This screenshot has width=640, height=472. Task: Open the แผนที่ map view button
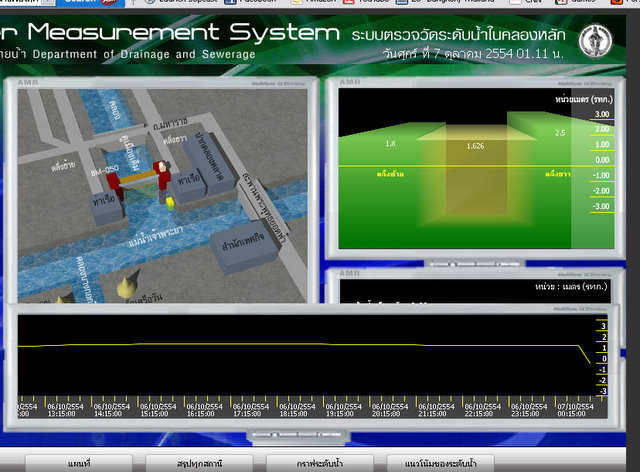79,464
